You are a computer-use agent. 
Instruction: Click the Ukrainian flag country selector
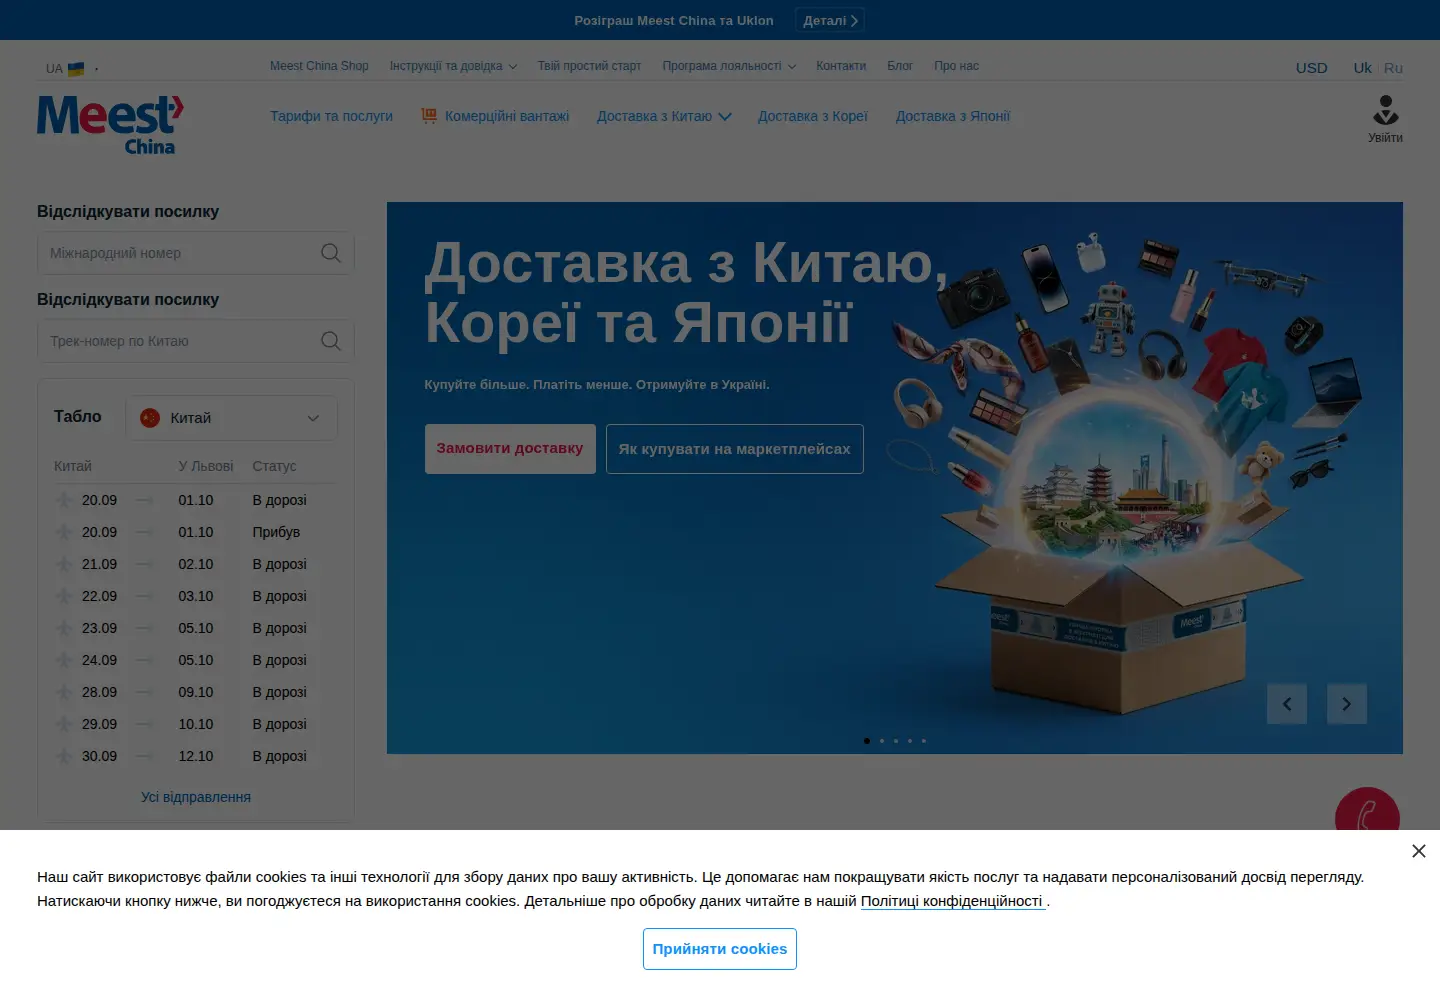tap(76, 69)
